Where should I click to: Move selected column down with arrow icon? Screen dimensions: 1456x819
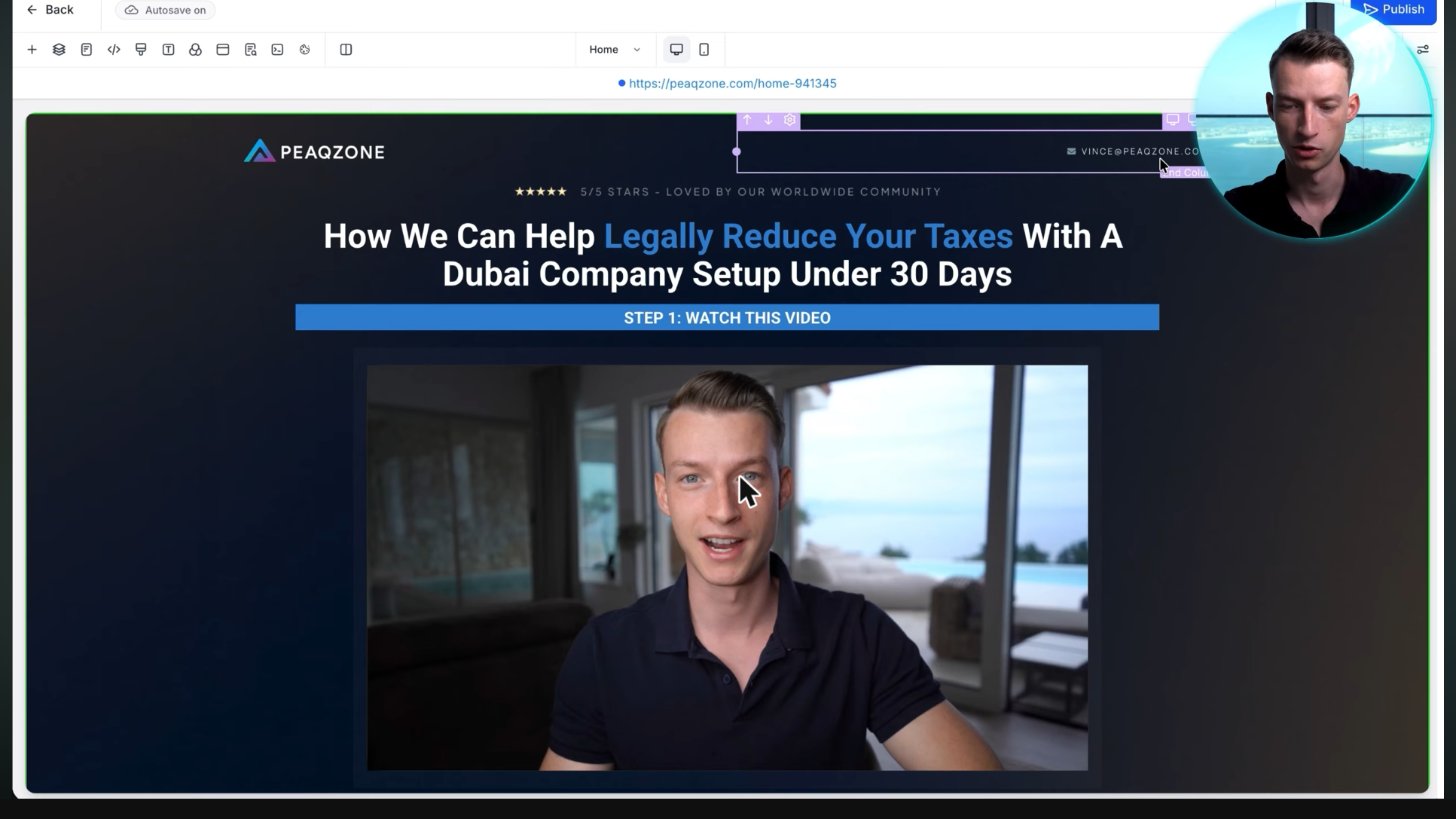coord(768,120)
